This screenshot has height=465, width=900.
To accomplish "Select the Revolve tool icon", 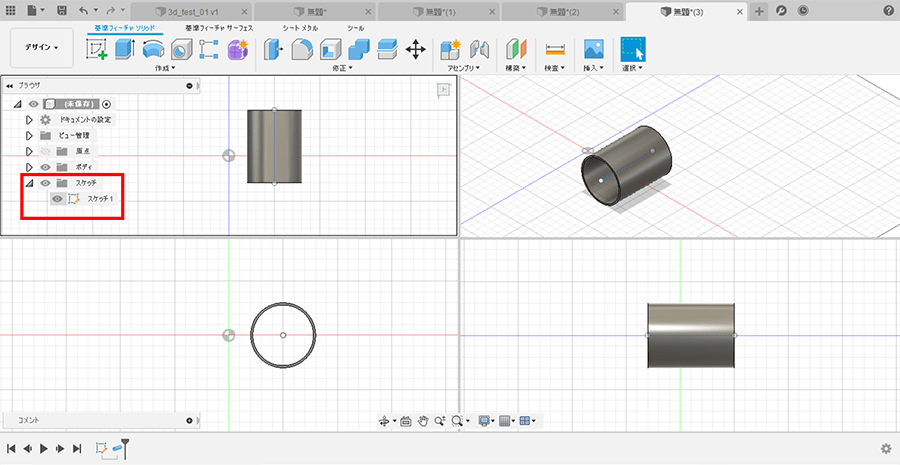I will 153,49.
